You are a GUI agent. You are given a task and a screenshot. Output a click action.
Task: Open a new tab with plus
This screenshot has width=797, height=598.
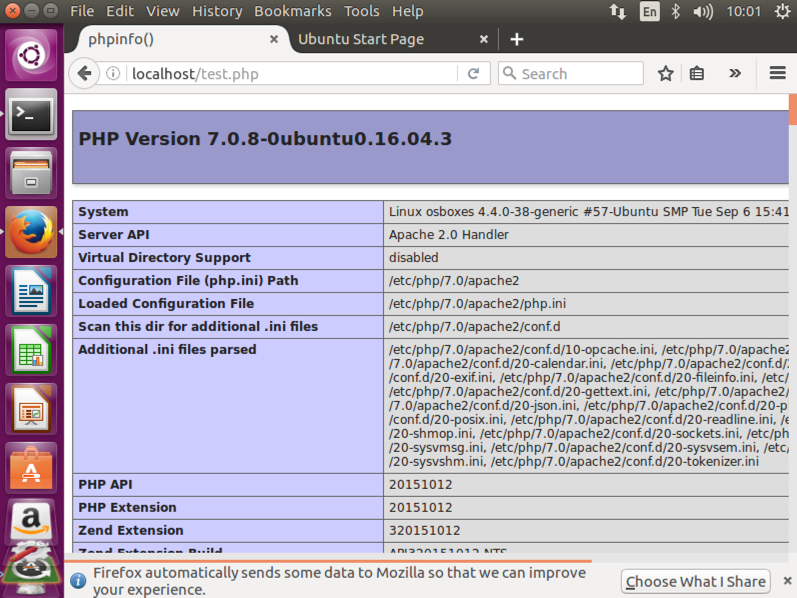[516, 39]
